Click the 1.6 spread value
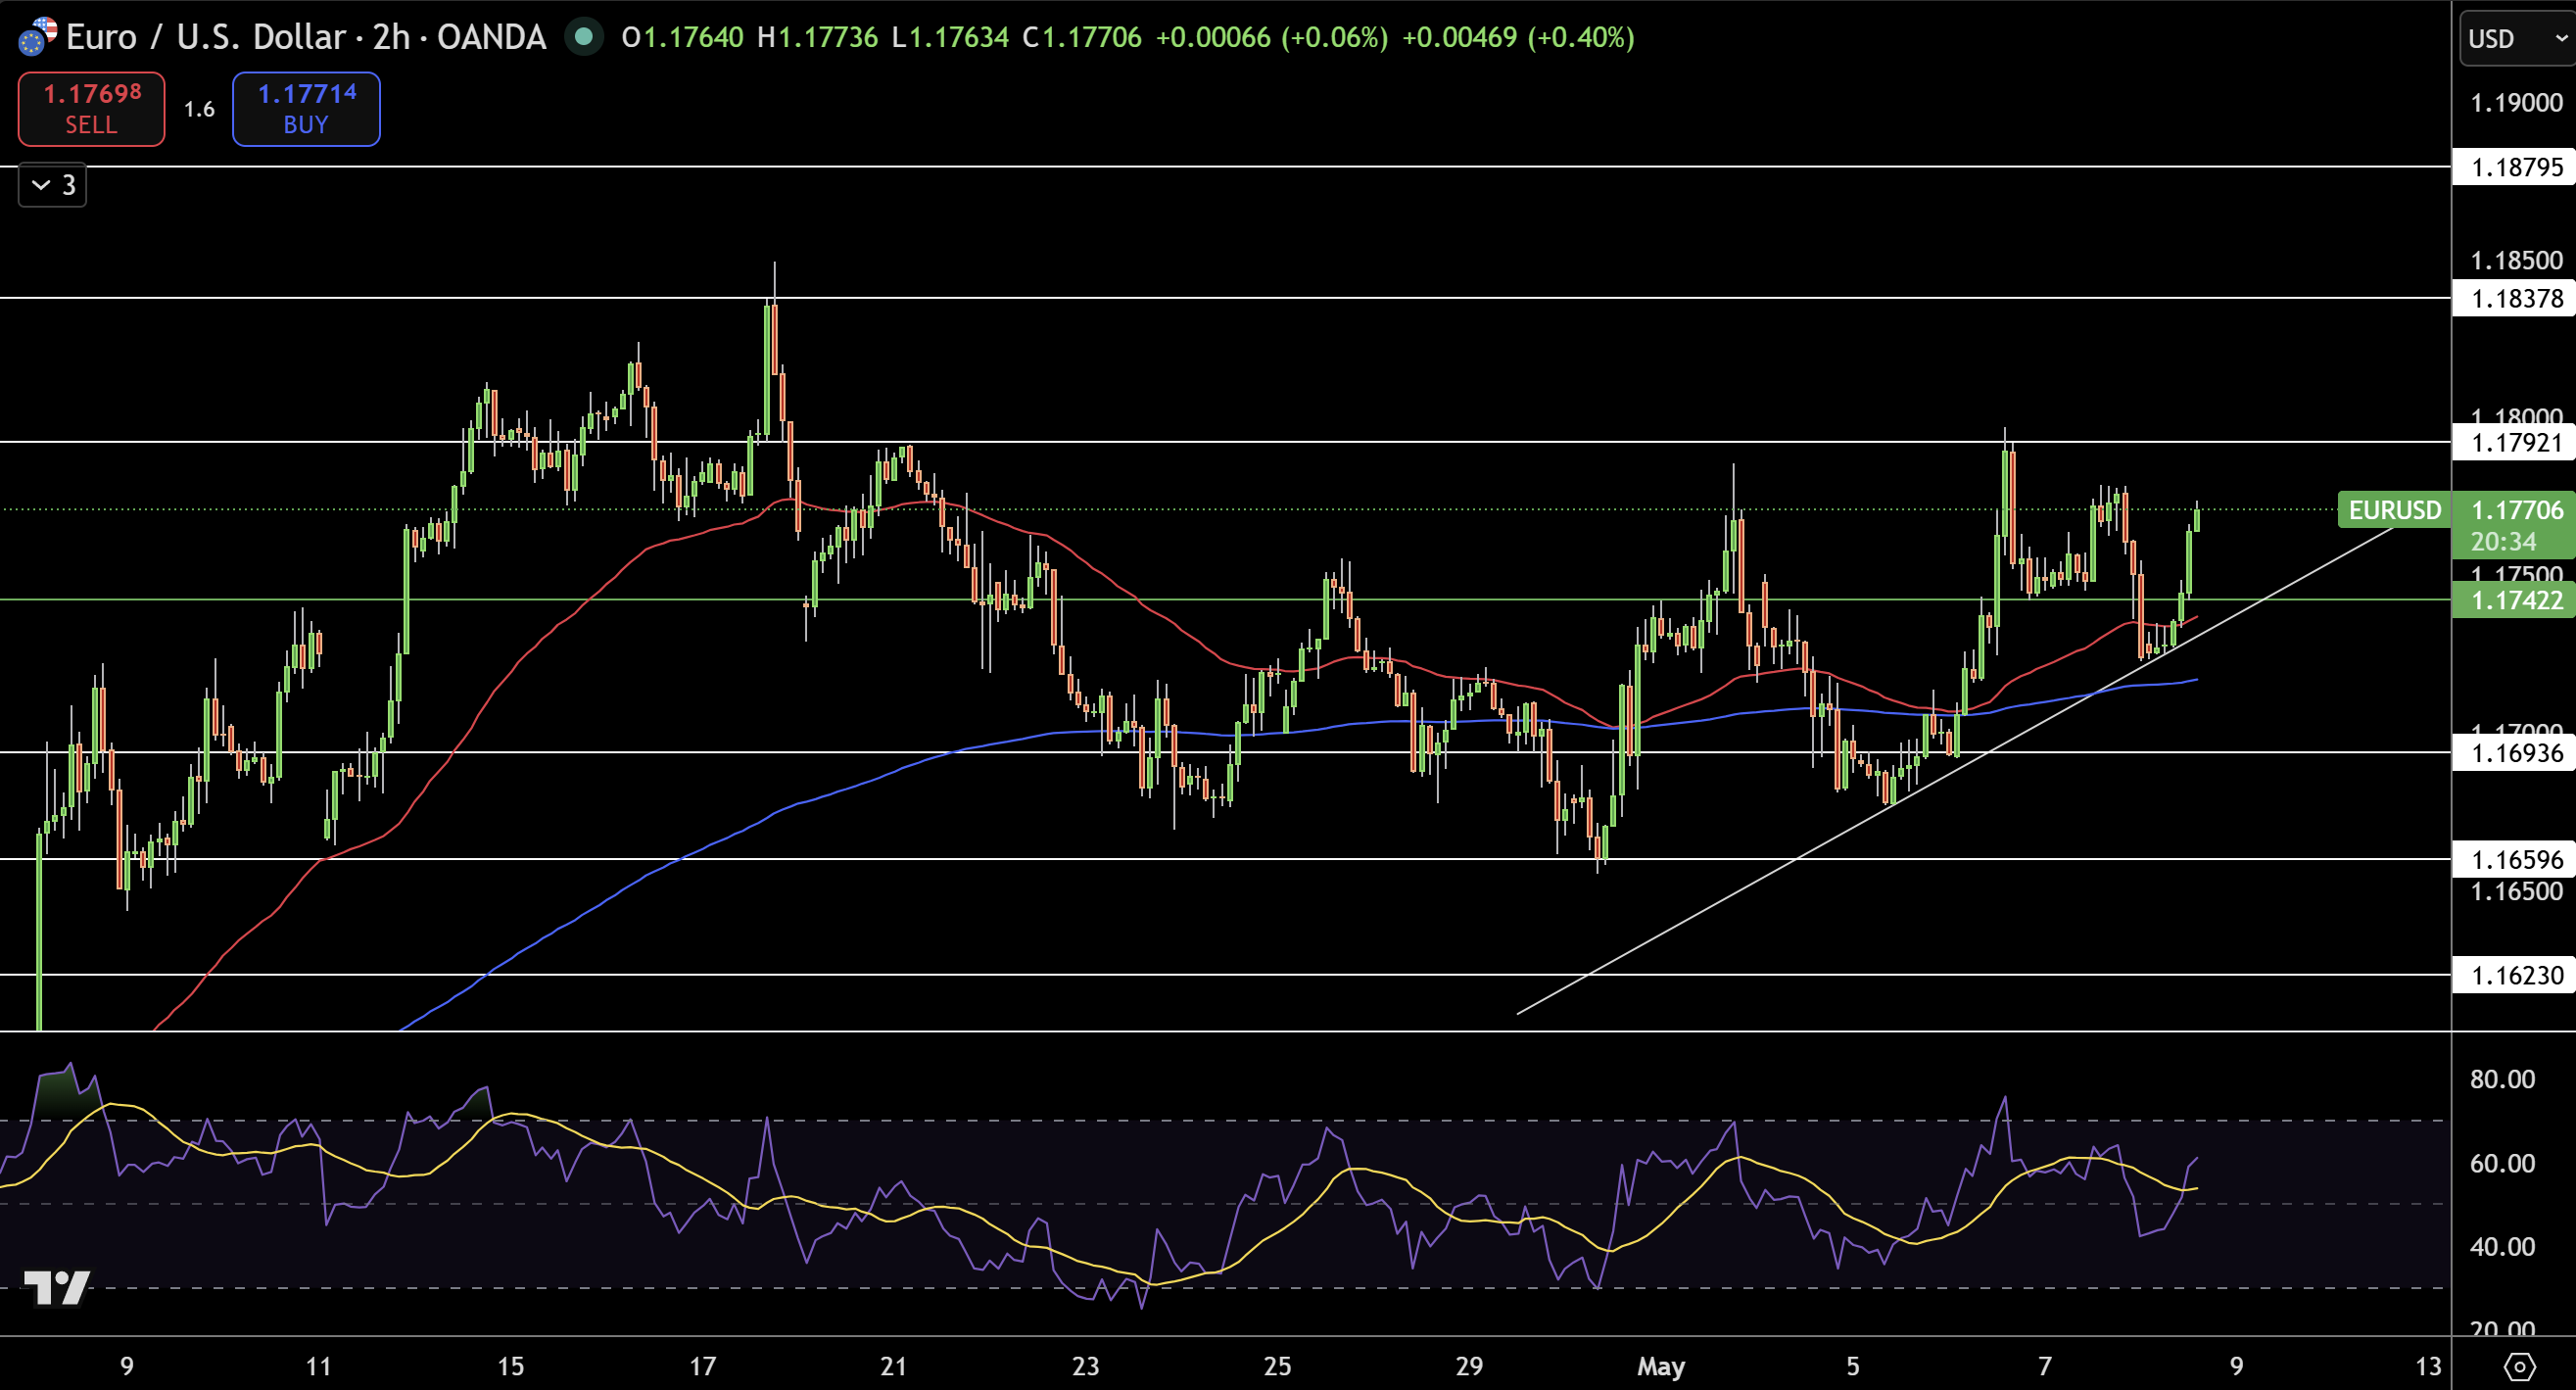 tap(199, 109)
